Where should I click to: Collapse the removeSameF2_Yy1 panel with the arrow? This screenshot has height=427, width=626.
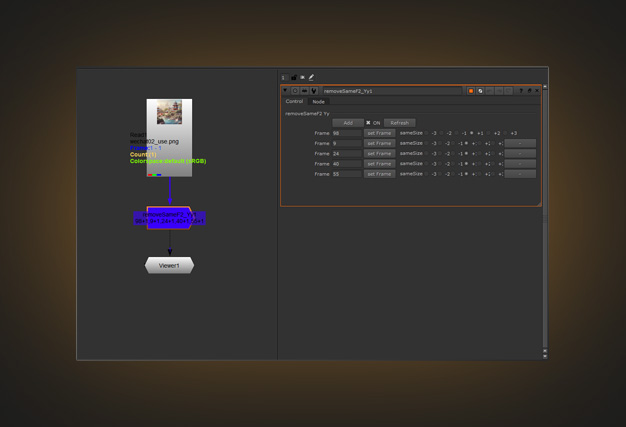pos(286,91)
